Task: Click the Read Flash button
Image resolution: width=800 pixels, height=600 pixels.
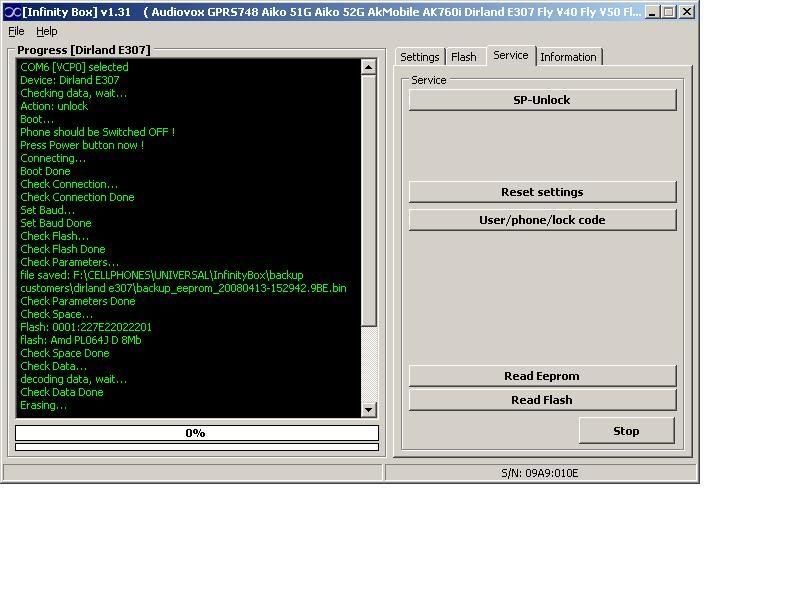Action: 542,400
